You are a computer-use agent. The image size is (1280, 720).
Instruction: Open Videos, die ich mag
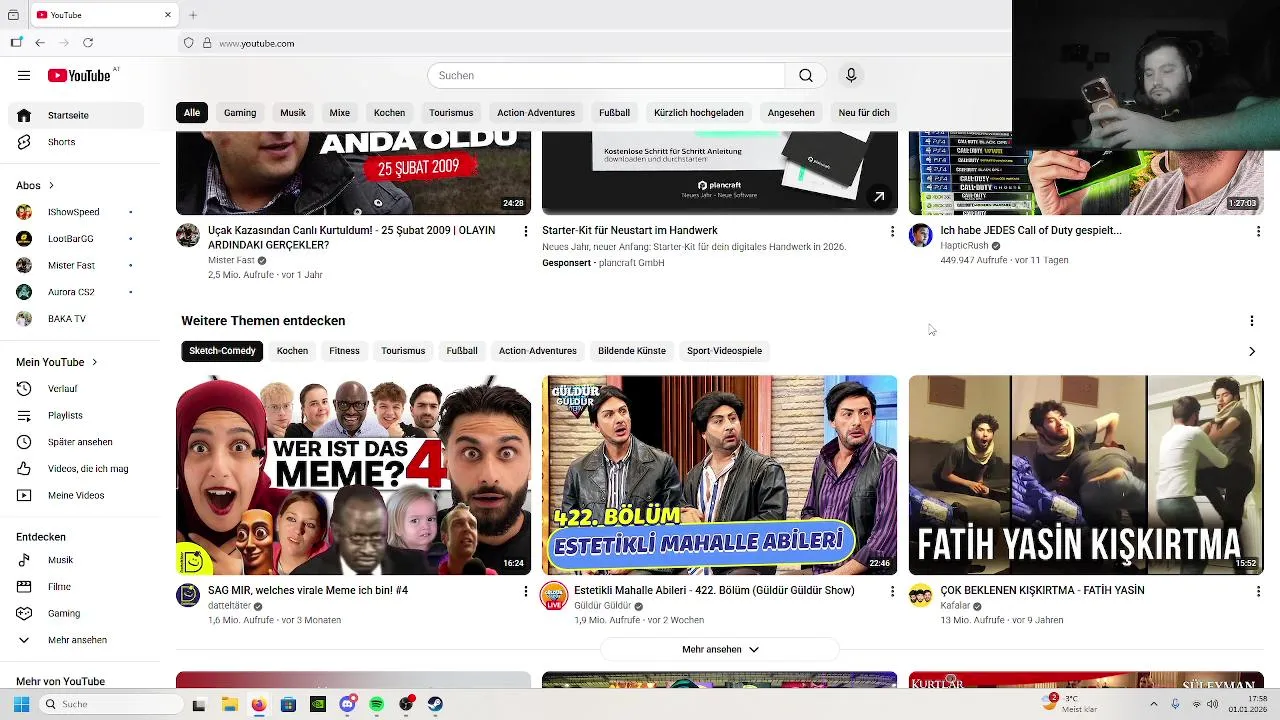pos(76,468)
